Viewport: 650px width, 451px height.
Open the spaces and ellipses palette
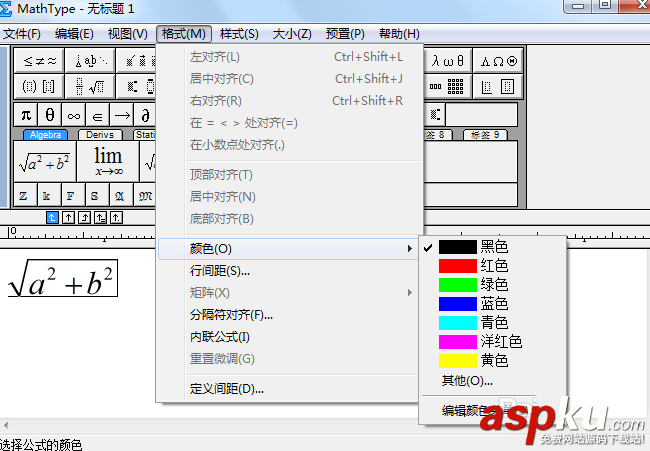click(x=90, y=61)
